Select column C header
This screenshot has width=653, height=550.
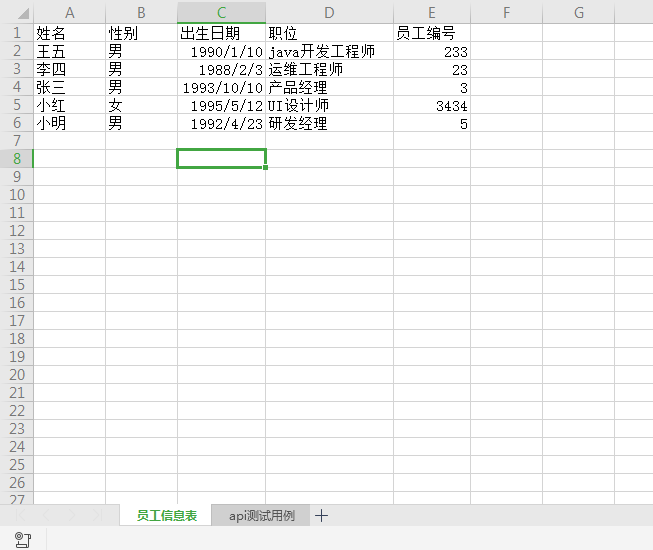pyautogui.click(x=222, y=12)
